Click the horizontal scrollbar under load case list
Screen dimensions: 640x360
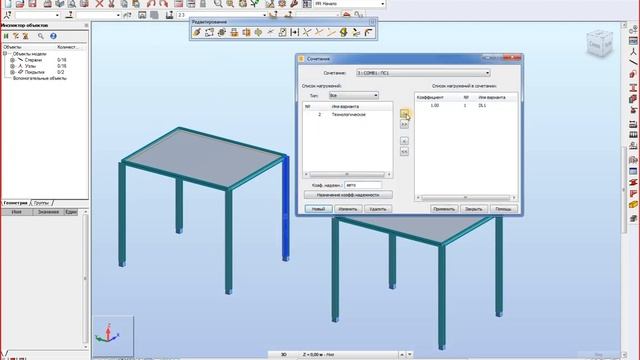(348, 174)
